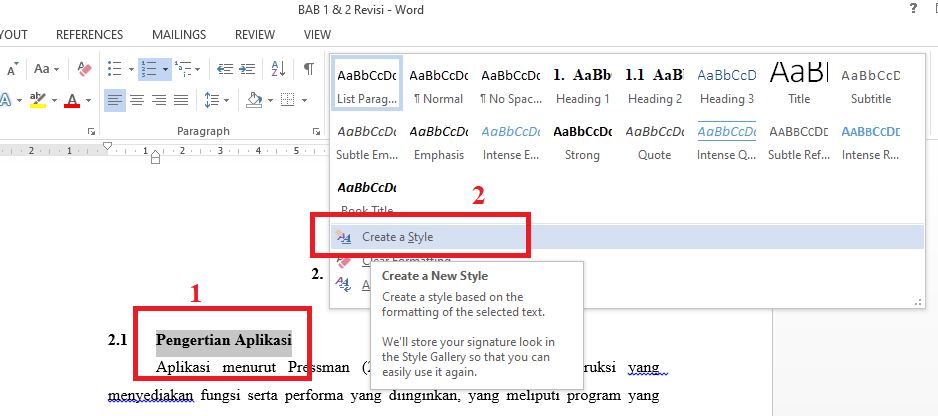Expand the multilevel list dropdown arrow
The image size is (938, 416).
tap(197, 69)
